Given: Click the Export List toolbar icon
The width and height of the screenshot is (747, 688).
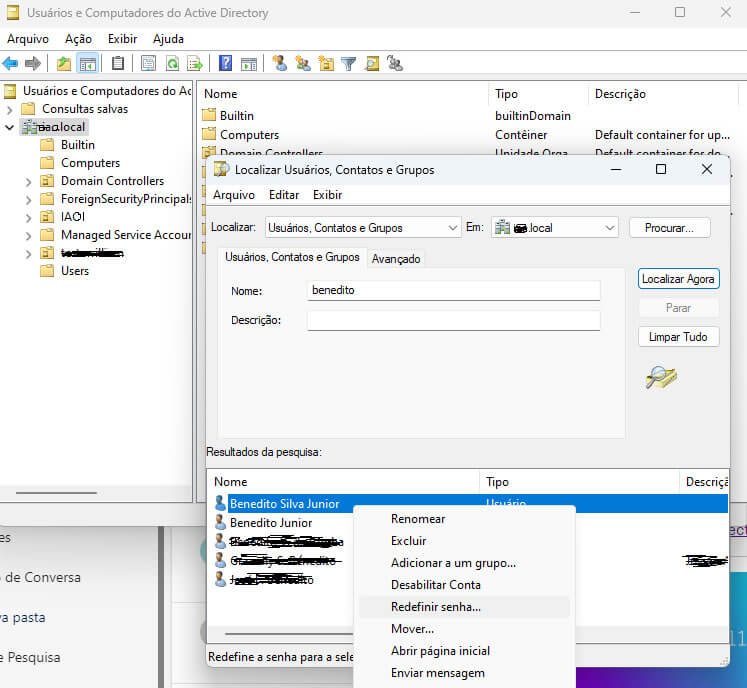Looking at the screenshot, I should pyautogui.click(x=195, y=63).
